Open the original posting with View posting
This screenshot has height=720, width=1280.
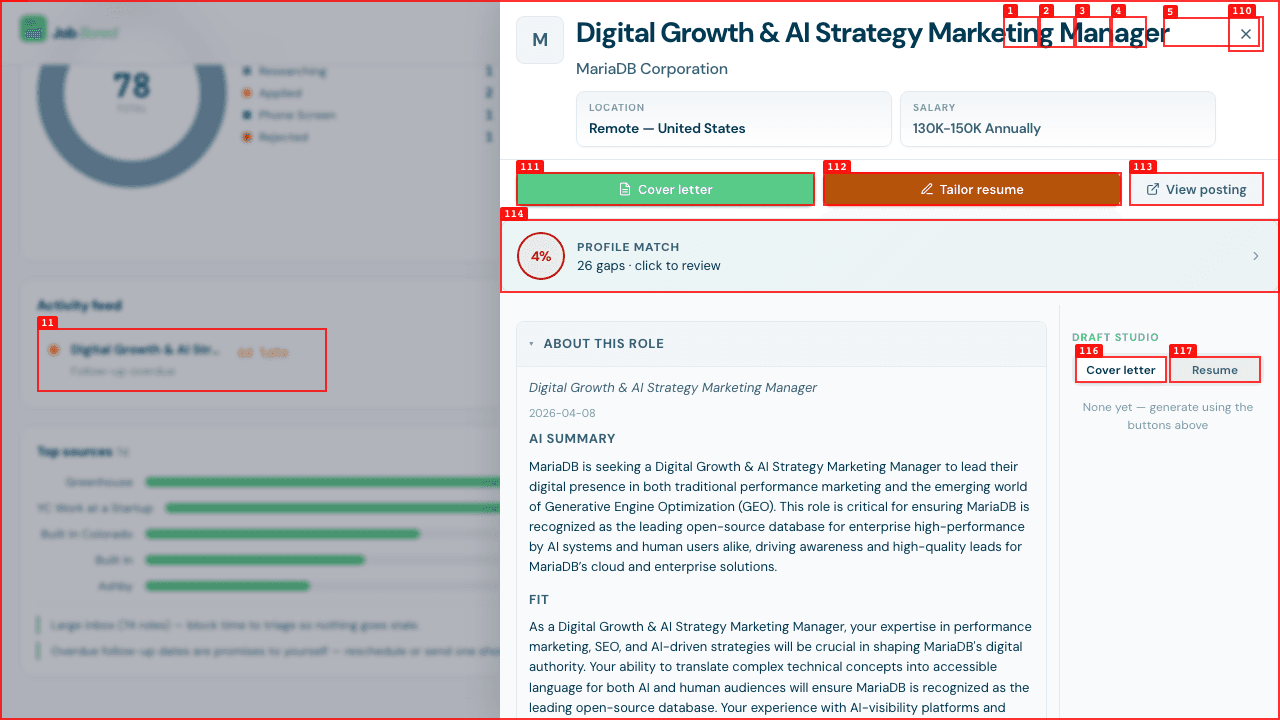point(1196,189)
